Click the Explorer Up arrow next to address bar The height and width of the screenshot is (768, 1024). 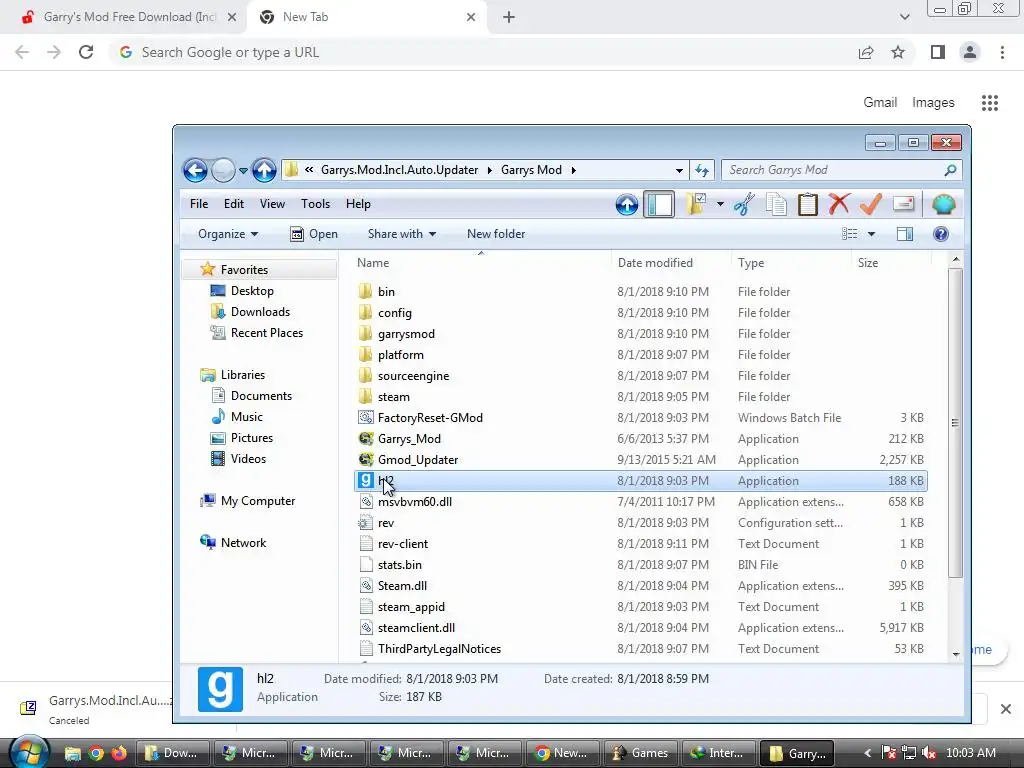click(264, 170)
